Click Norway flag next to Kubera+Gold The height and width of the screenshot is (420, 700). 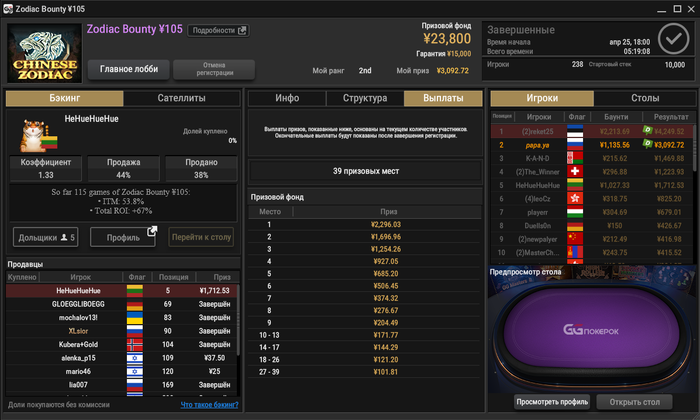(x=135, y=345)
